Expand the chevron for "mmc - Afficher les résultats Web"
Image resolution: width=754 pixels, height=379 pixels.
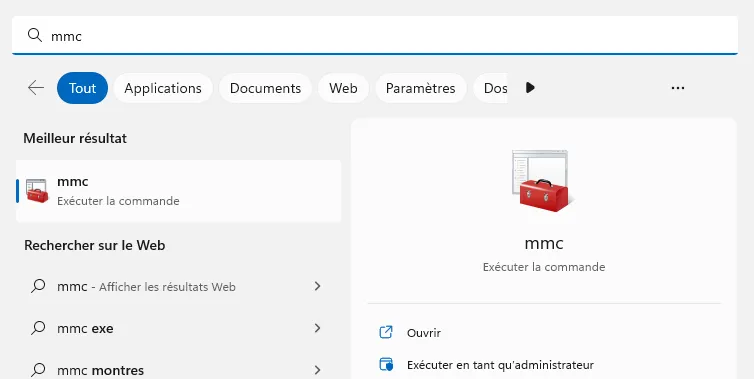317,286
